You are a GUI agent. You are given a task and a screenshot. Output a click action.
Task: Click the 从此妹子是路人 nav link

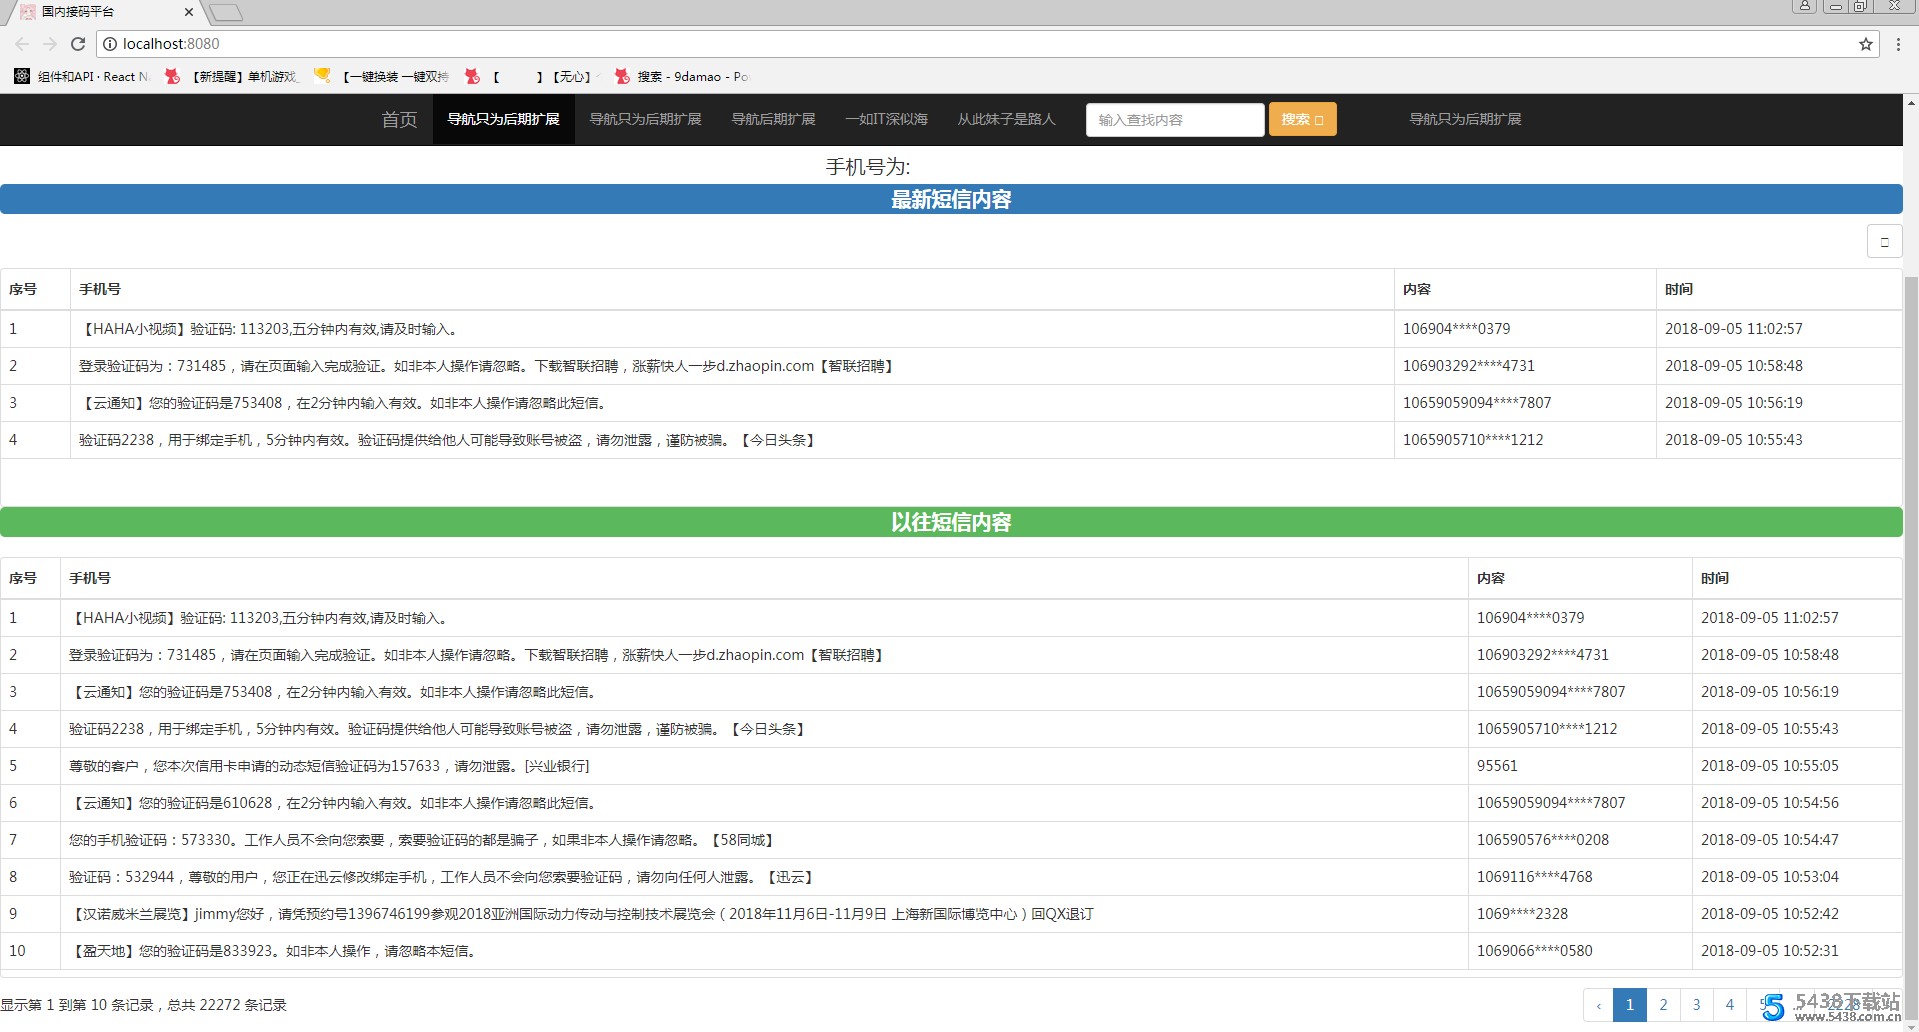point(1006,120)
